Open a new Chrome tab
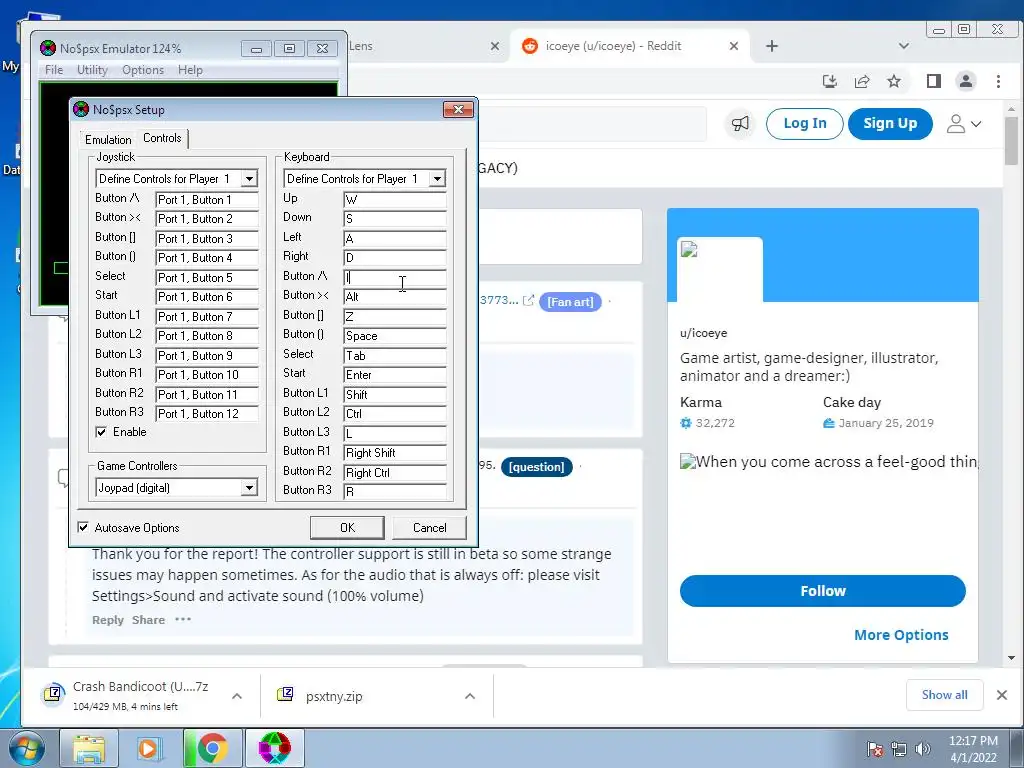1024x768 pixels. 772,46
